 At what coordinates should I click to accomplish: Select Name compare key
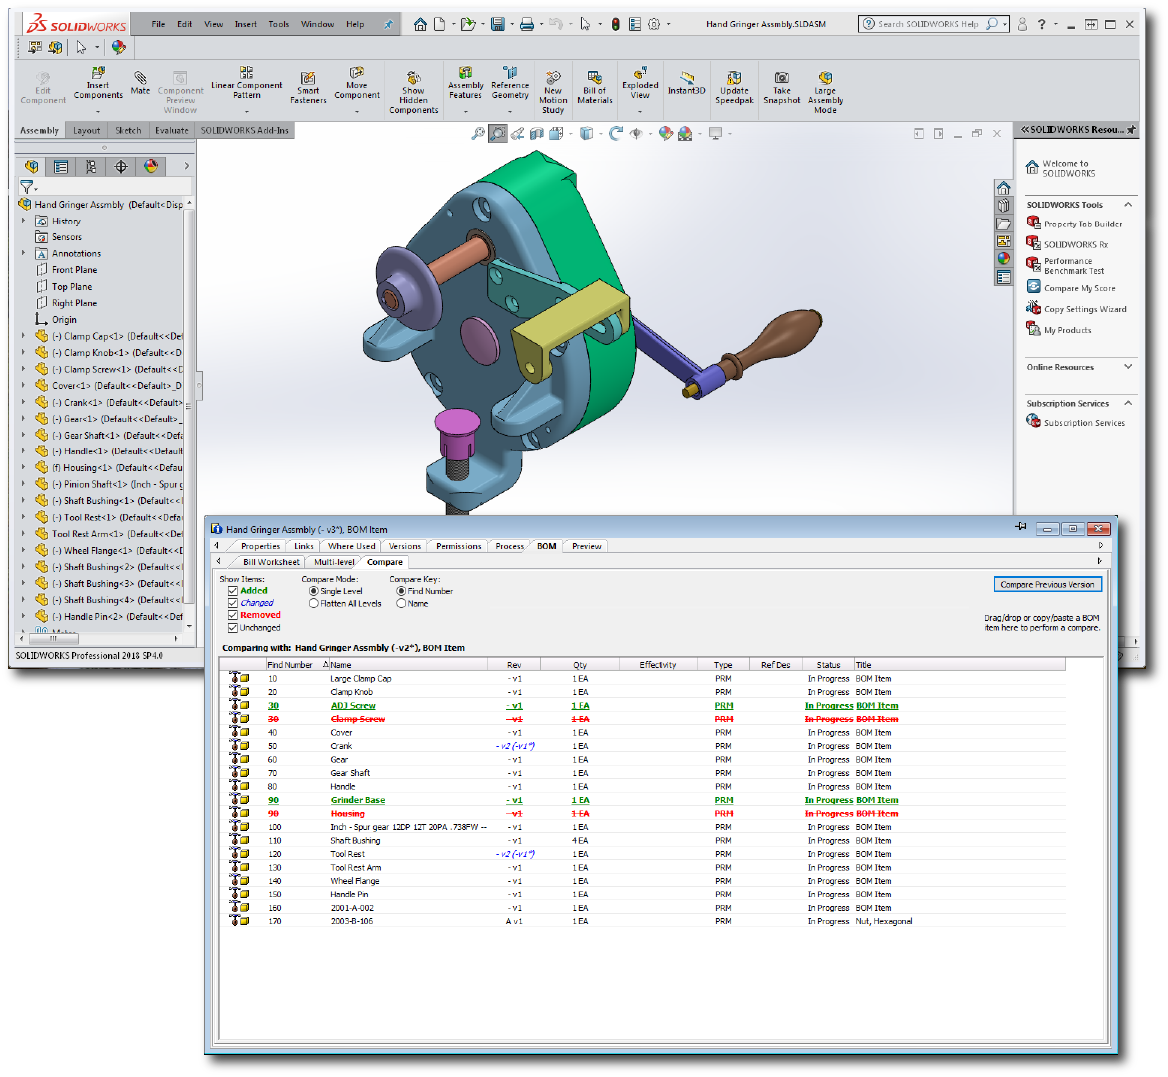pos(402,604)
